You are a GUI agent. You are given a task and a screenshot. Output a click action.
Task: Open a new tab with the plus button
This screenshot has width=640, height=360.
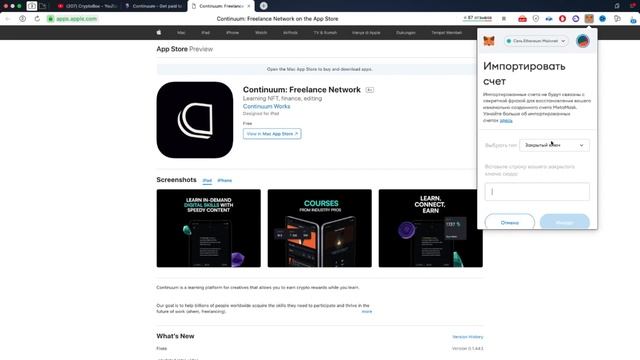[264, 6]
